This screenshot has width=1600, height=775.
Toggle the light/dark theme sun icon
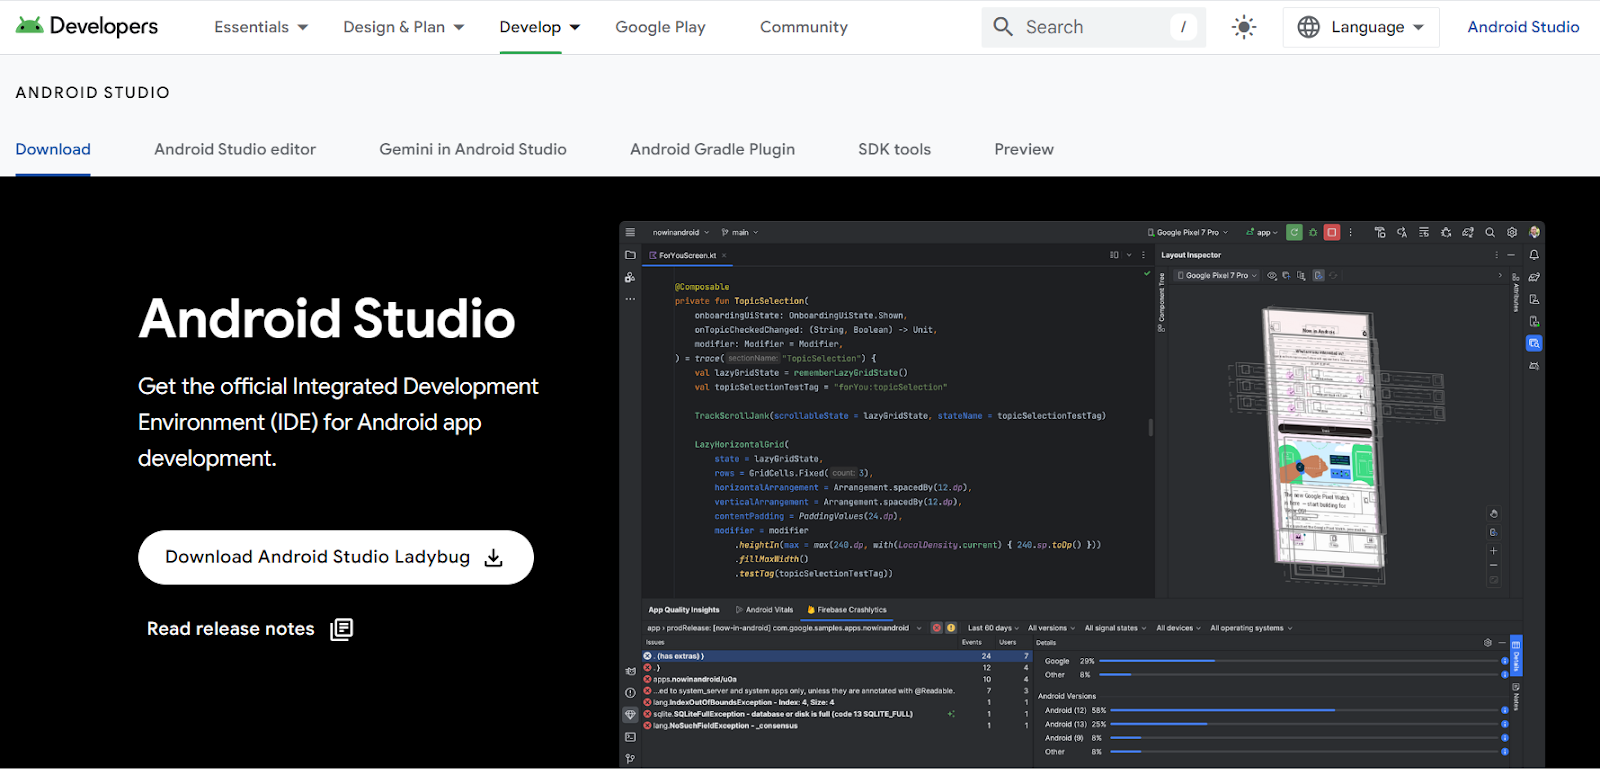(1244, 27)
